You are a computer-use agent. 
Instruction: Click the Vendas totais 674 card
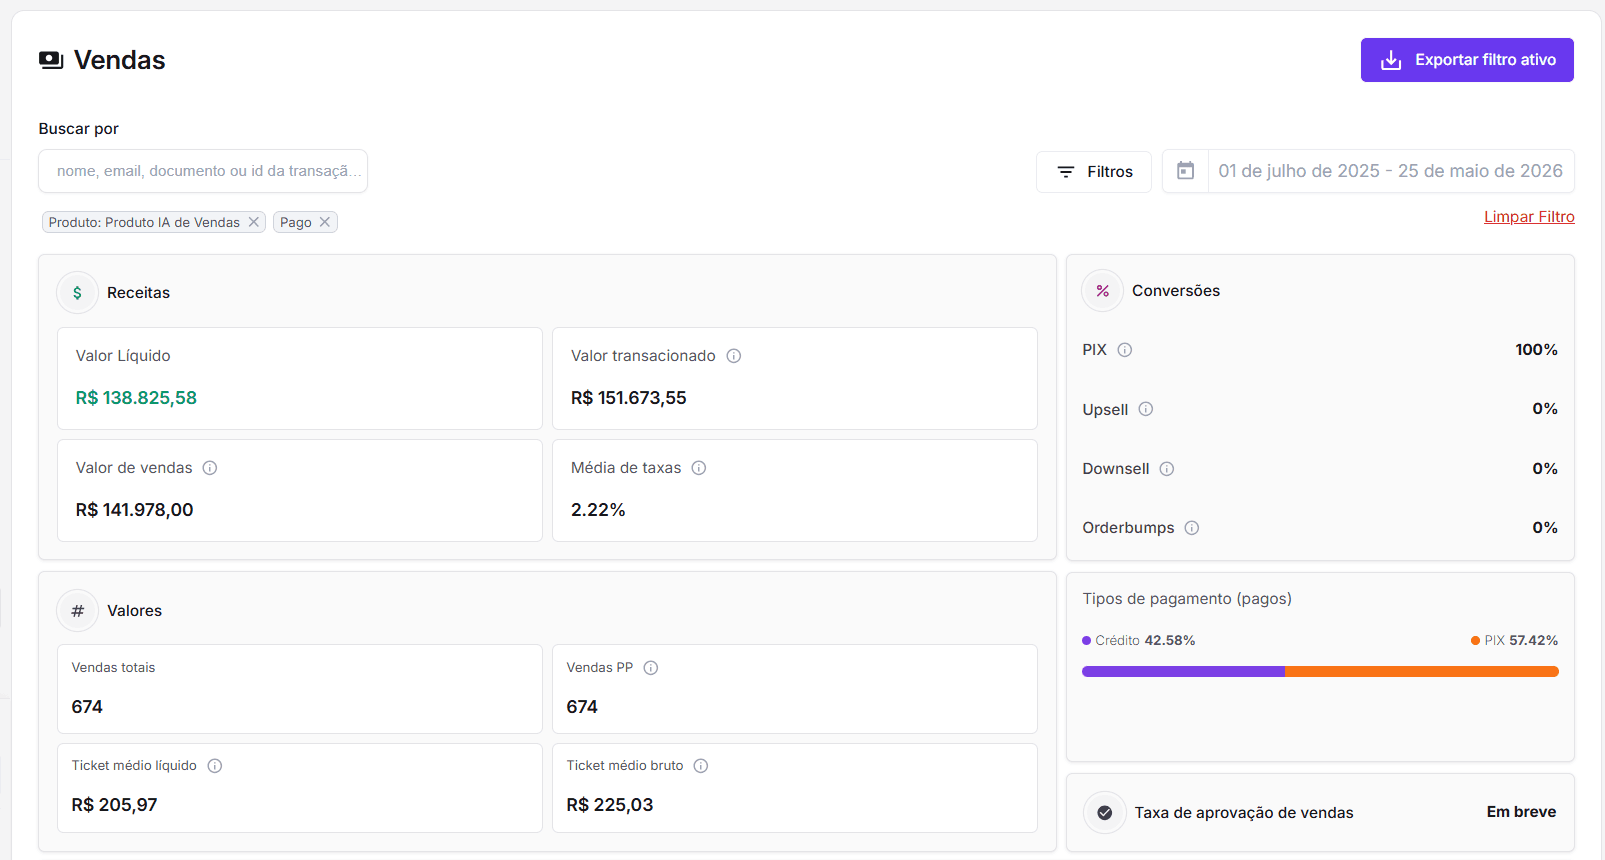[300, 689]
